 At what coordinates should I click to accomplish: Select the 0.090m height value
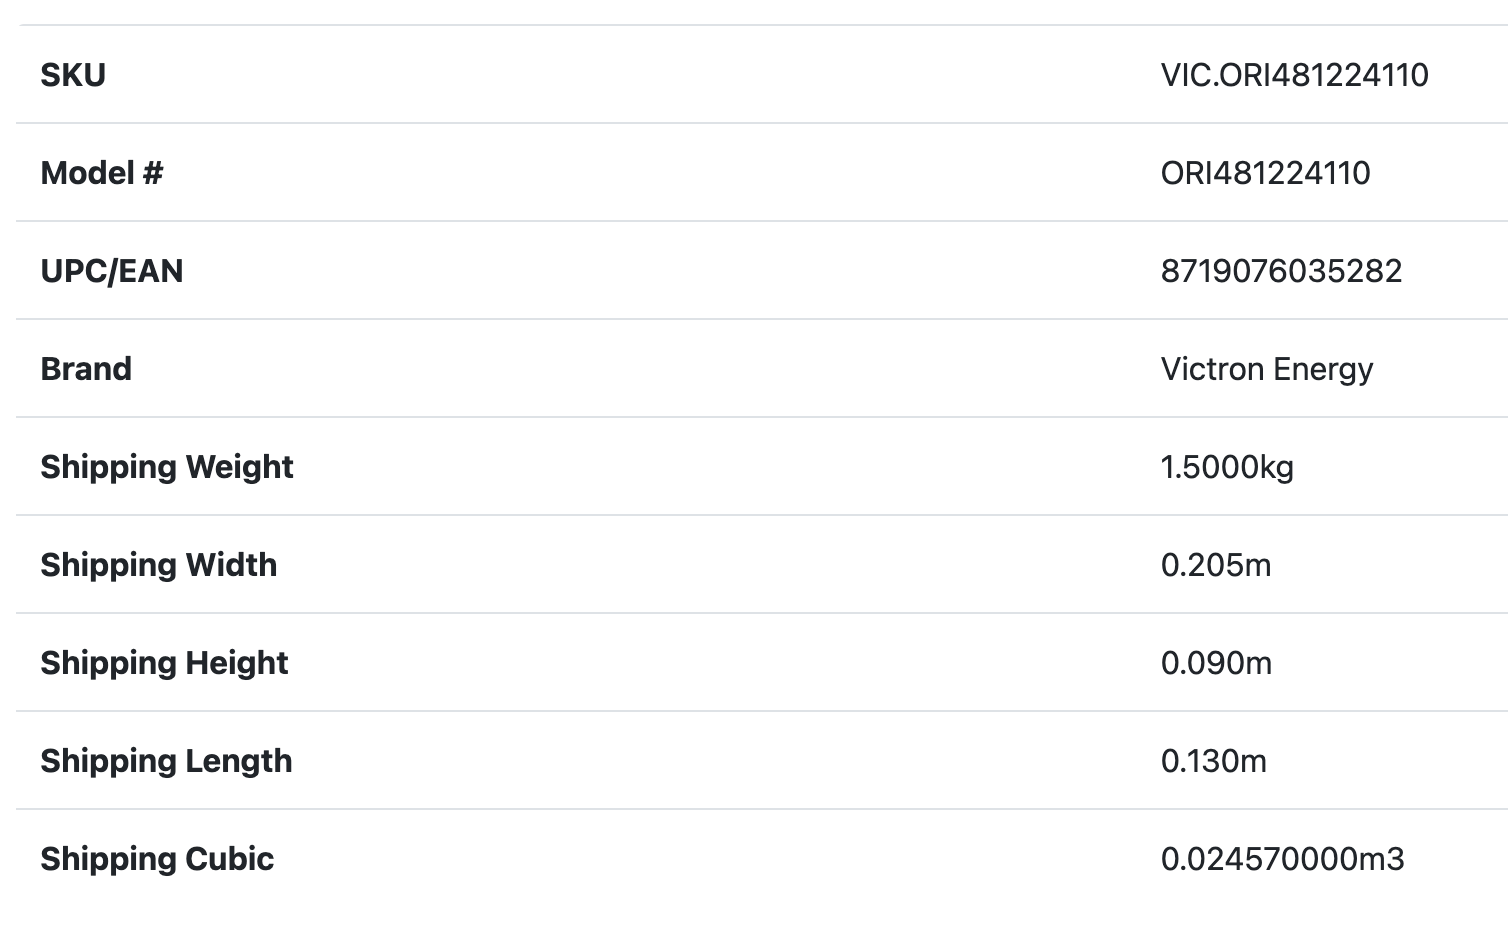[1216, 663]
